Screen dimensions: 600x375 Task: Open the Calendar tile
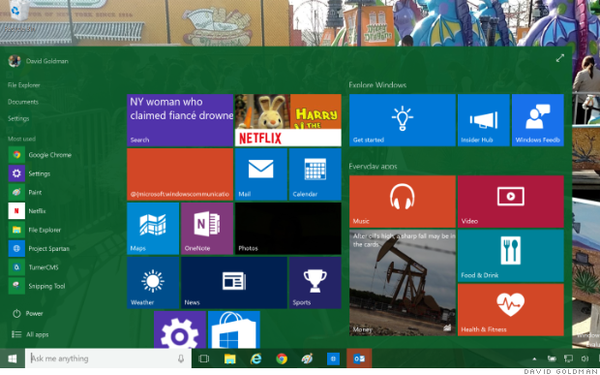[x=315, y=174]
